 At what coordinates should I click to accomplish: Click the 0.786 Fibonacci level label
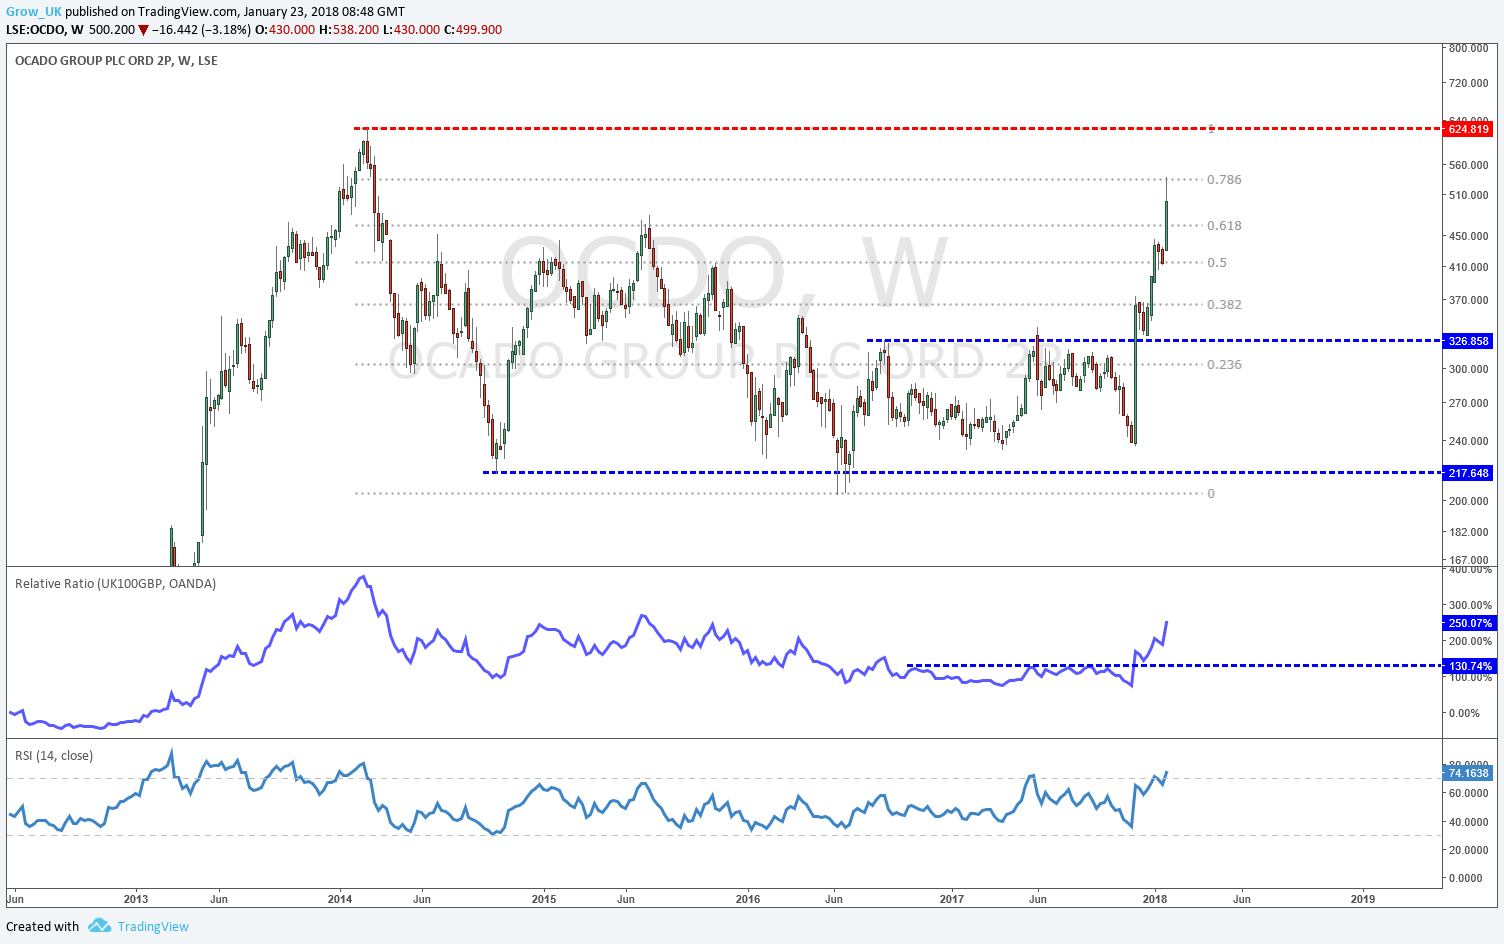tap(1224, 180)
